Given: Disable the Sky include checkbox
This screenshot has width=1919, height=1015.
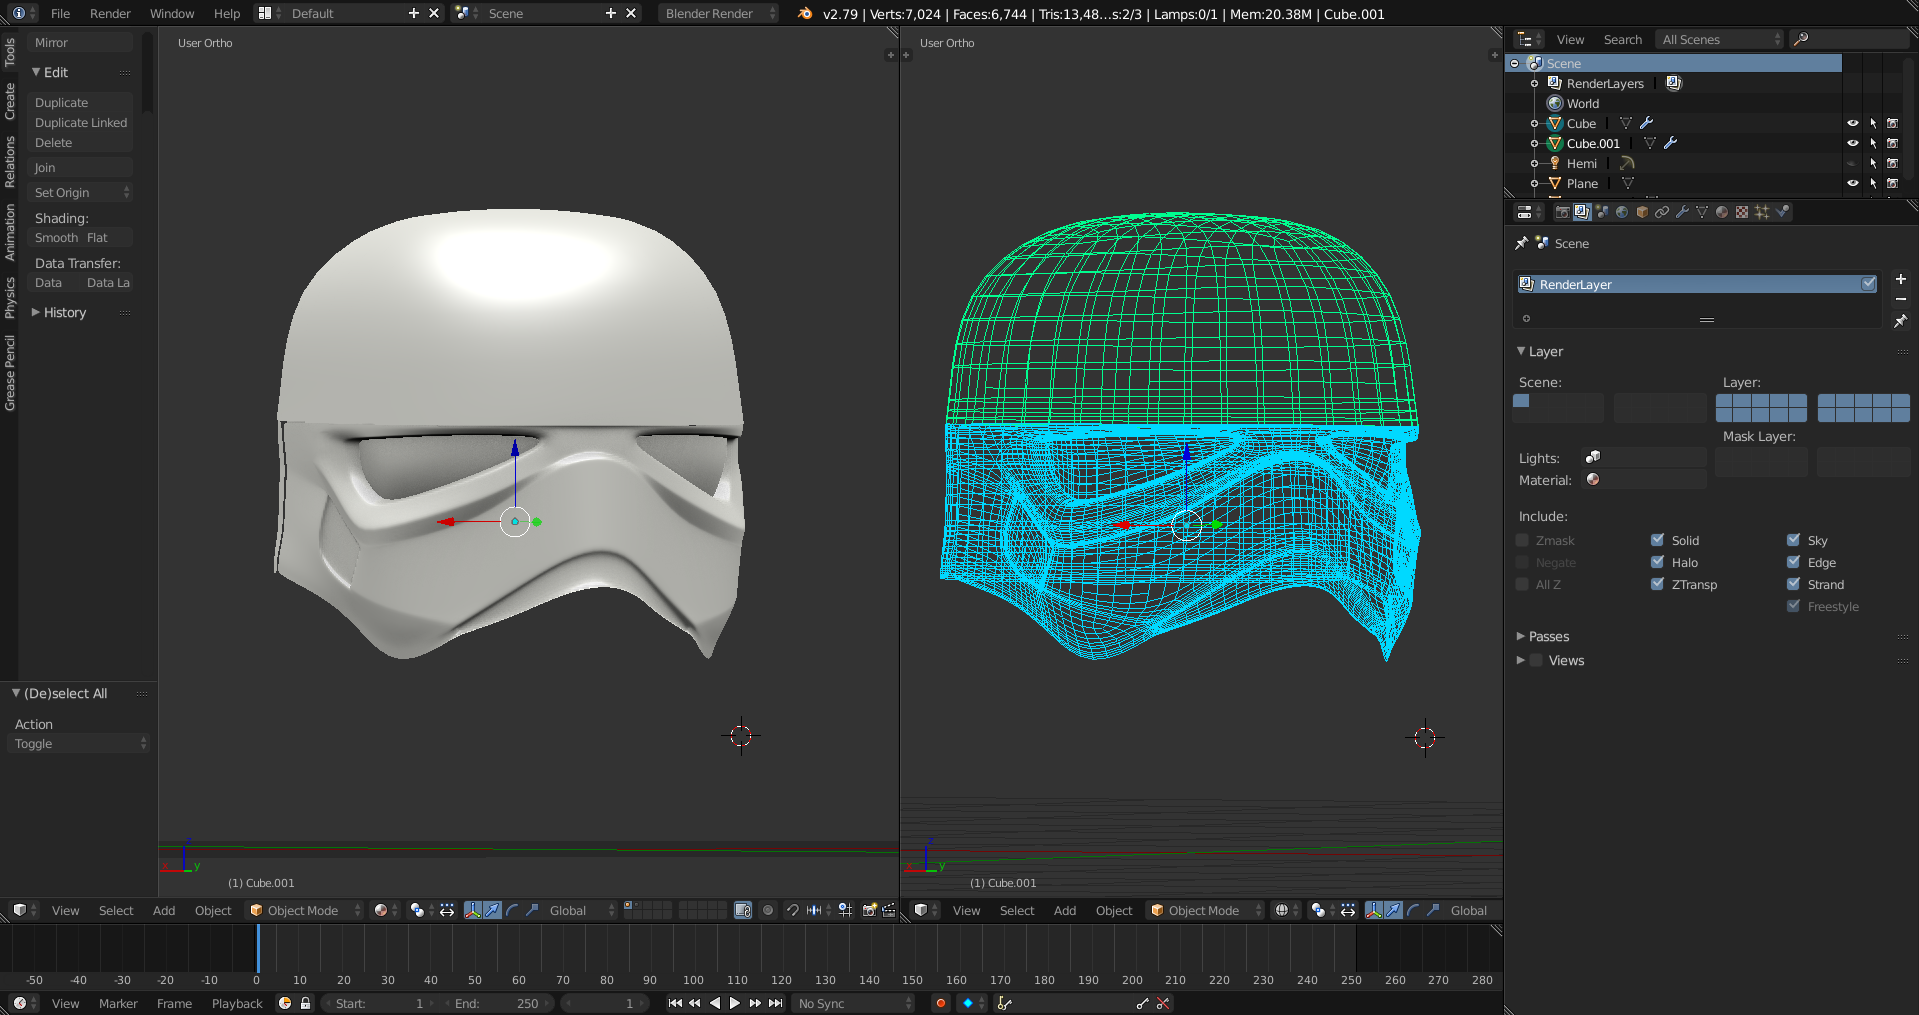Looking at the screenshot, I should 1794,540.
